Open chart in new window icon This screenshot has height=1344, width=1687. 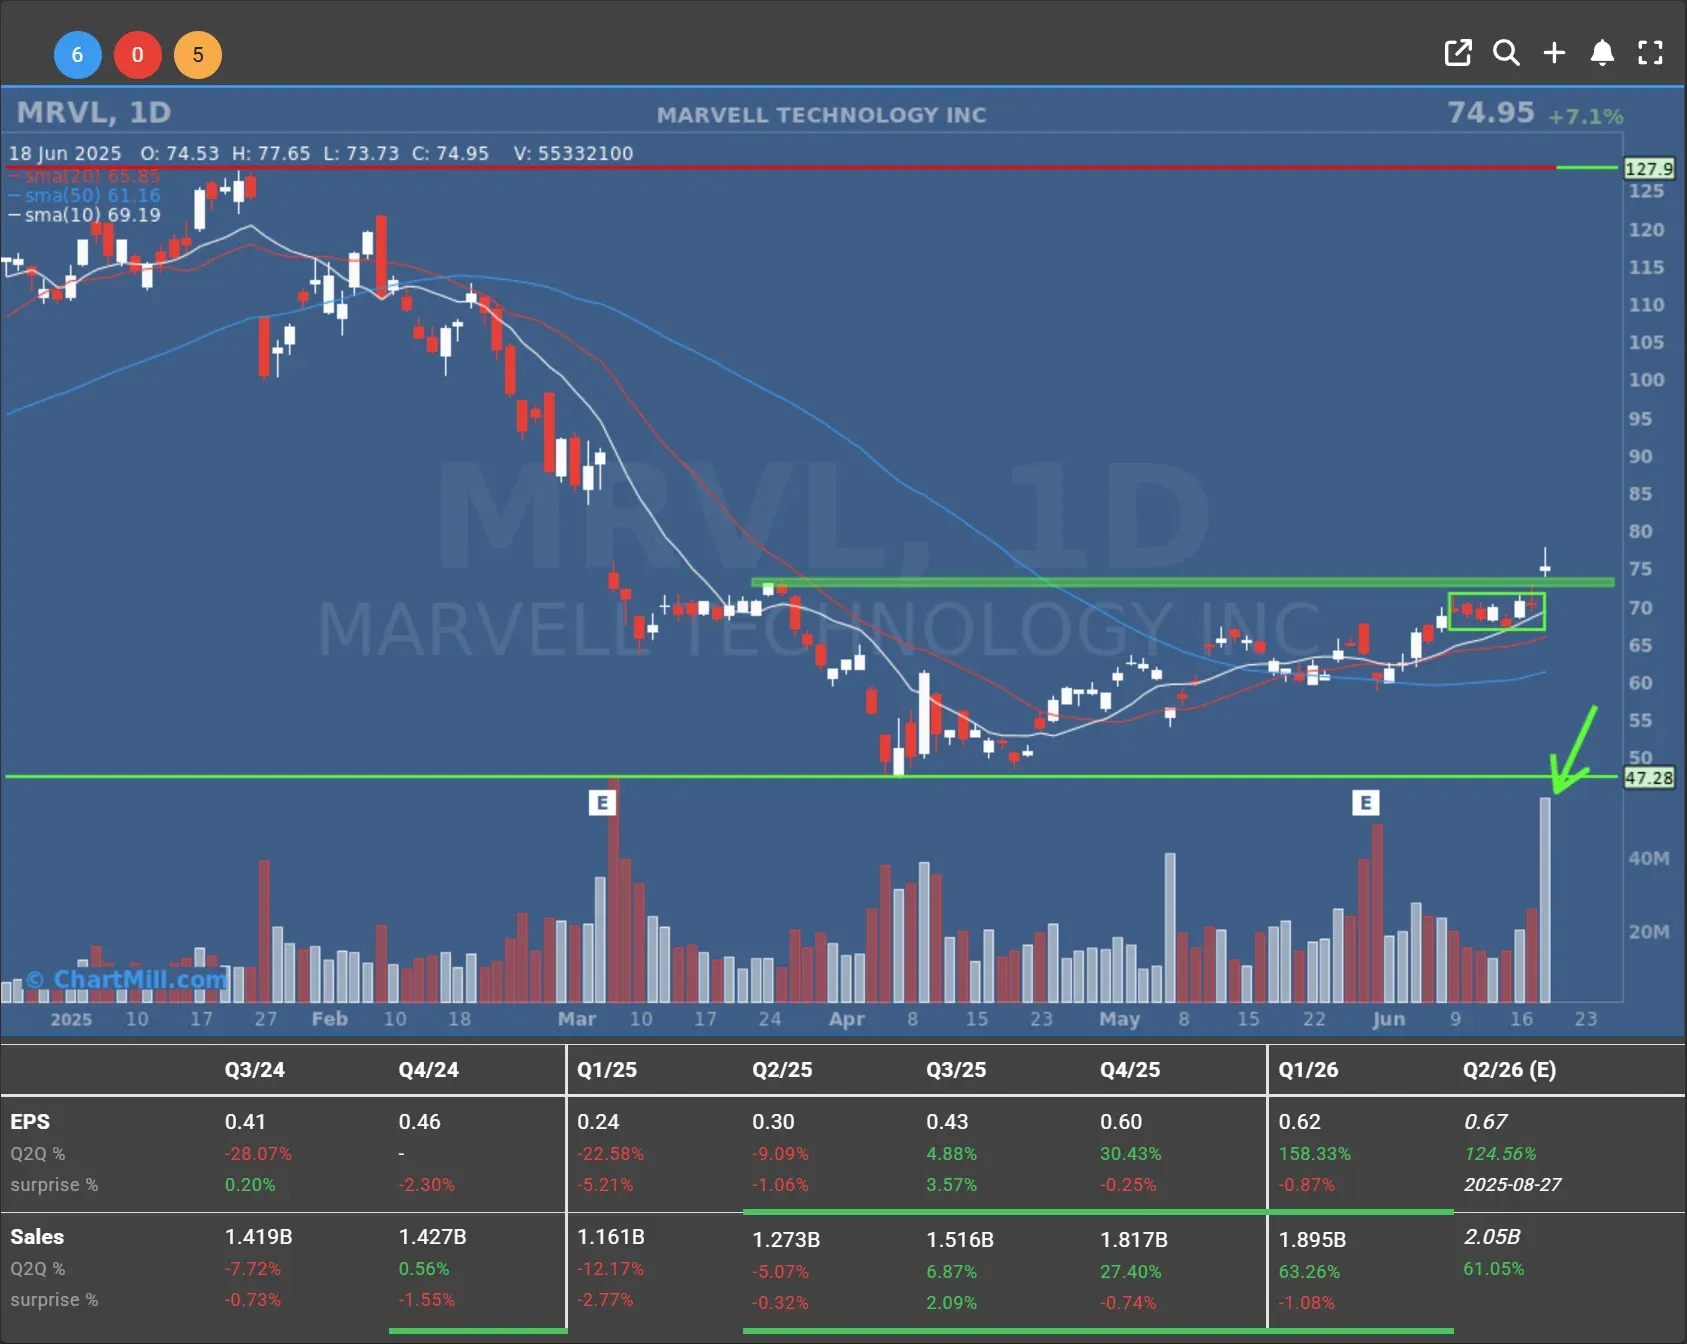click(x=1458, y=53)
